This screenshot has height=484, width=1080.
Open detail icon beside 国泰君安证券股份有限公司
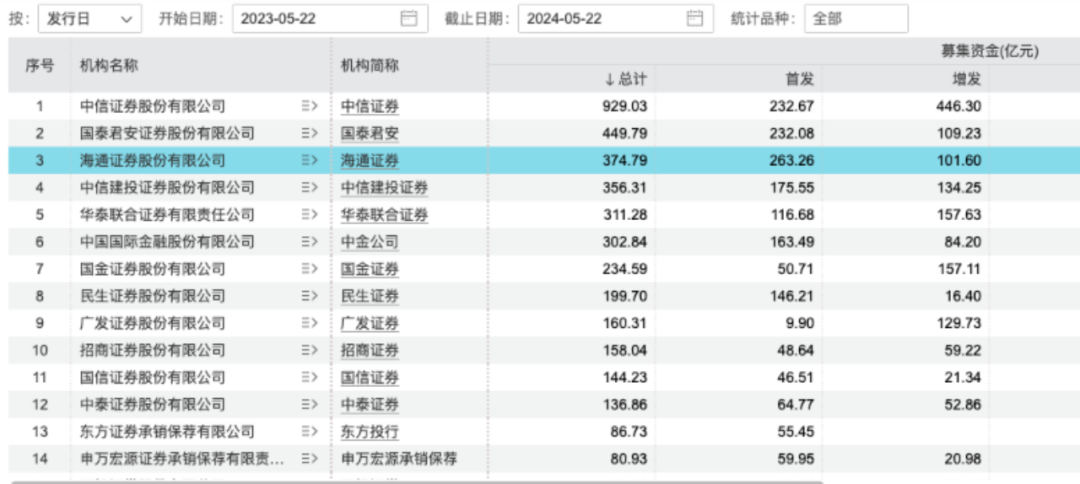(x=309, y=134)
